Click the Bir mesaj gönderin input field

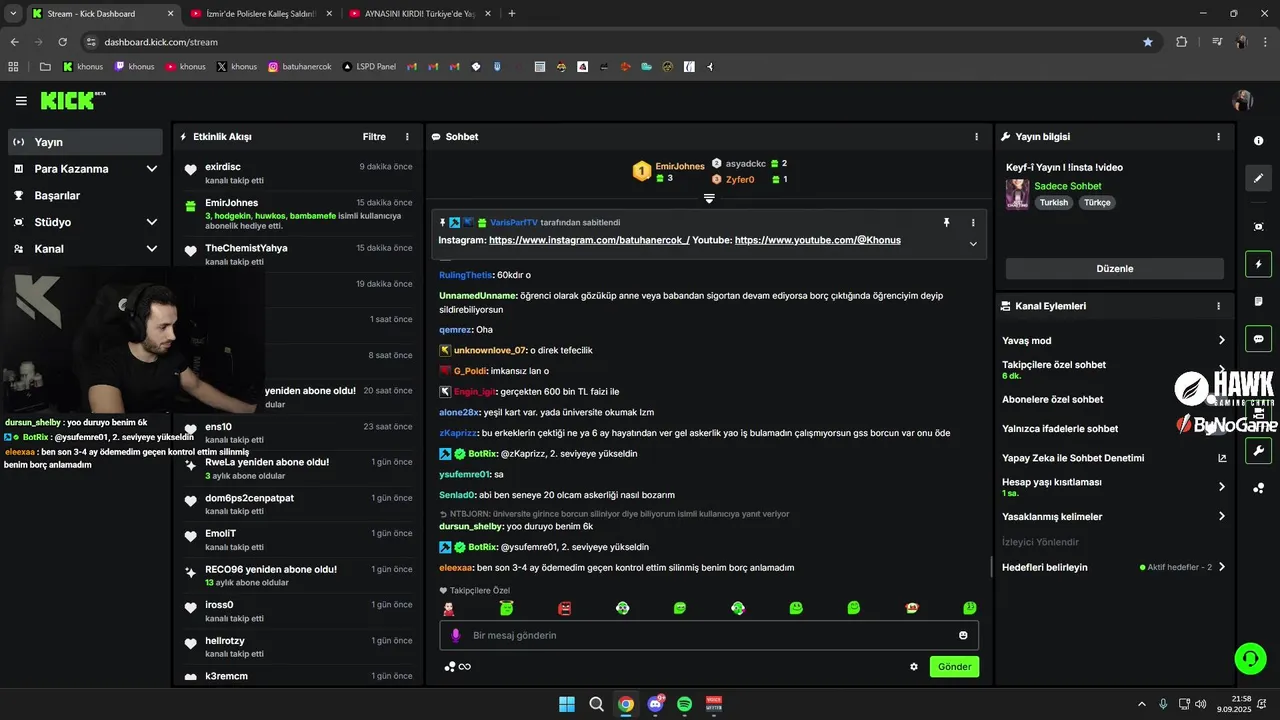coord(709,635)
